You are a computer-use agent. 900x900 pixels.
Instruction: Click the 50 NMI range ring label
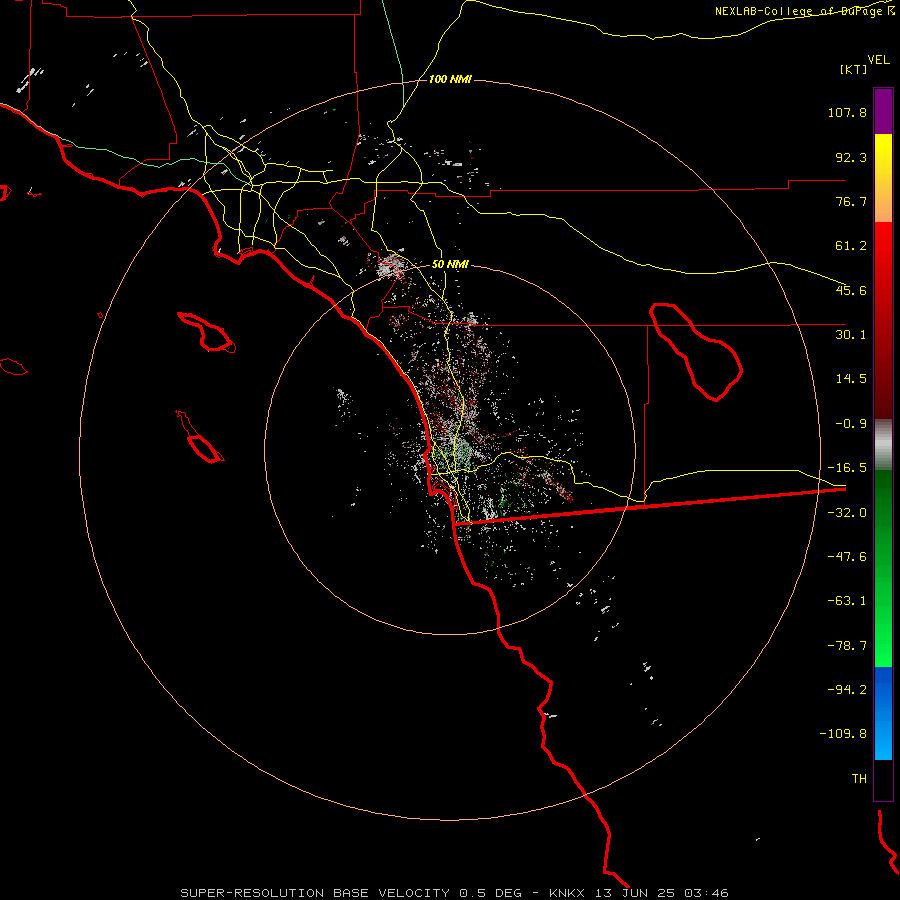pos(450,265)
